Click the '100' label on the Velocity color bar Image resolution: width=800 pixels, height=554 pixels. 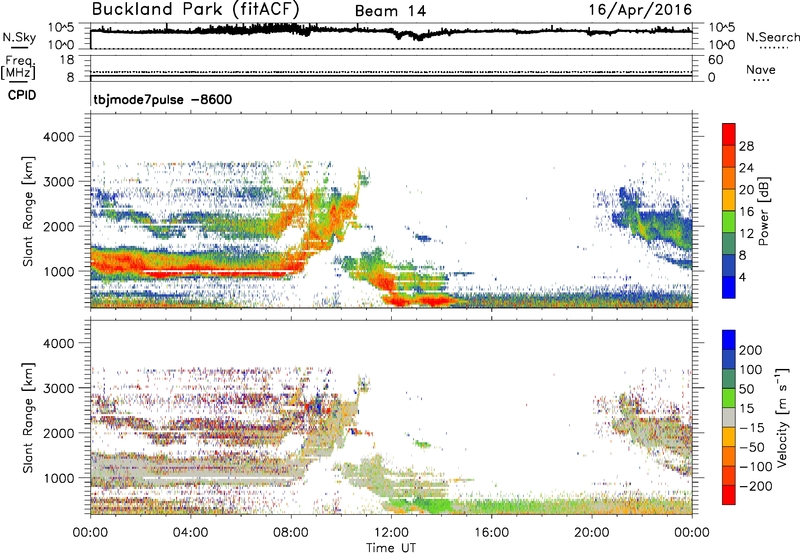tap(751, 370)
